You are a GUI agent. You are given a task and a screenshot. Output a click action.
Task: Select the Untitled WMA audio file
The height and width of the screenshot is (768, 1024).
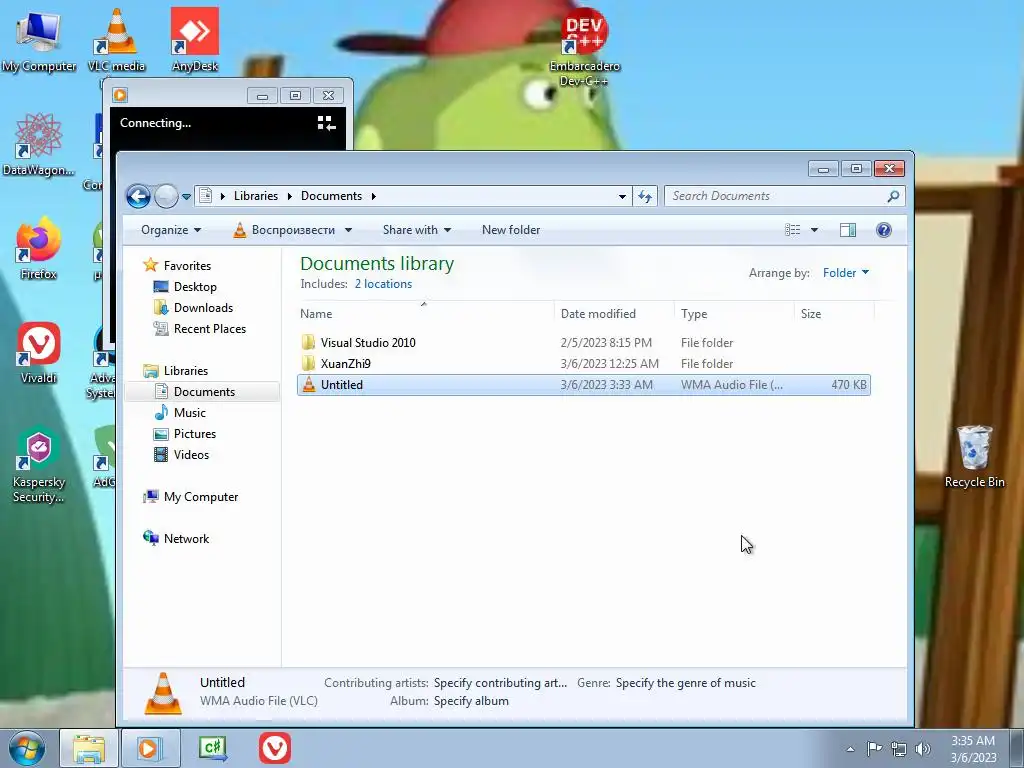click(583, 385)
